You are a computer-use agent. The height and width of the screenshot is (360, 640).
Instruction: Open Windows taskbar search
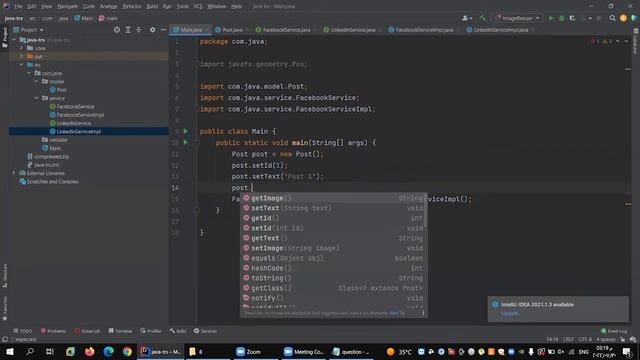pyautogui.click(x=30, y=351)
